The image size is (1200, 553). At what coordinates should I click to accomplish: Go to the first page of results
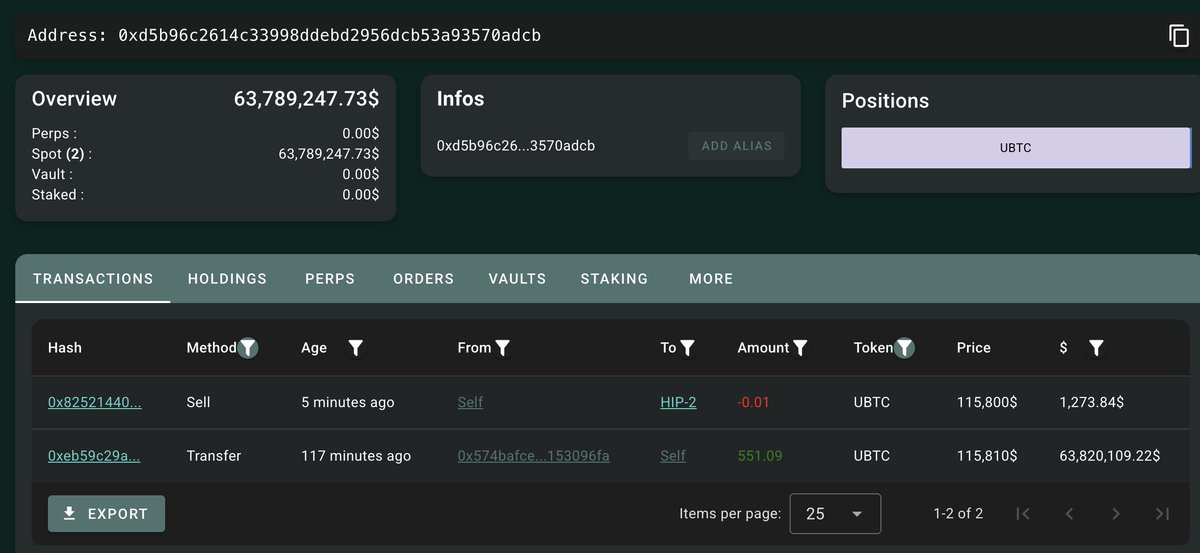[1022, 514]
